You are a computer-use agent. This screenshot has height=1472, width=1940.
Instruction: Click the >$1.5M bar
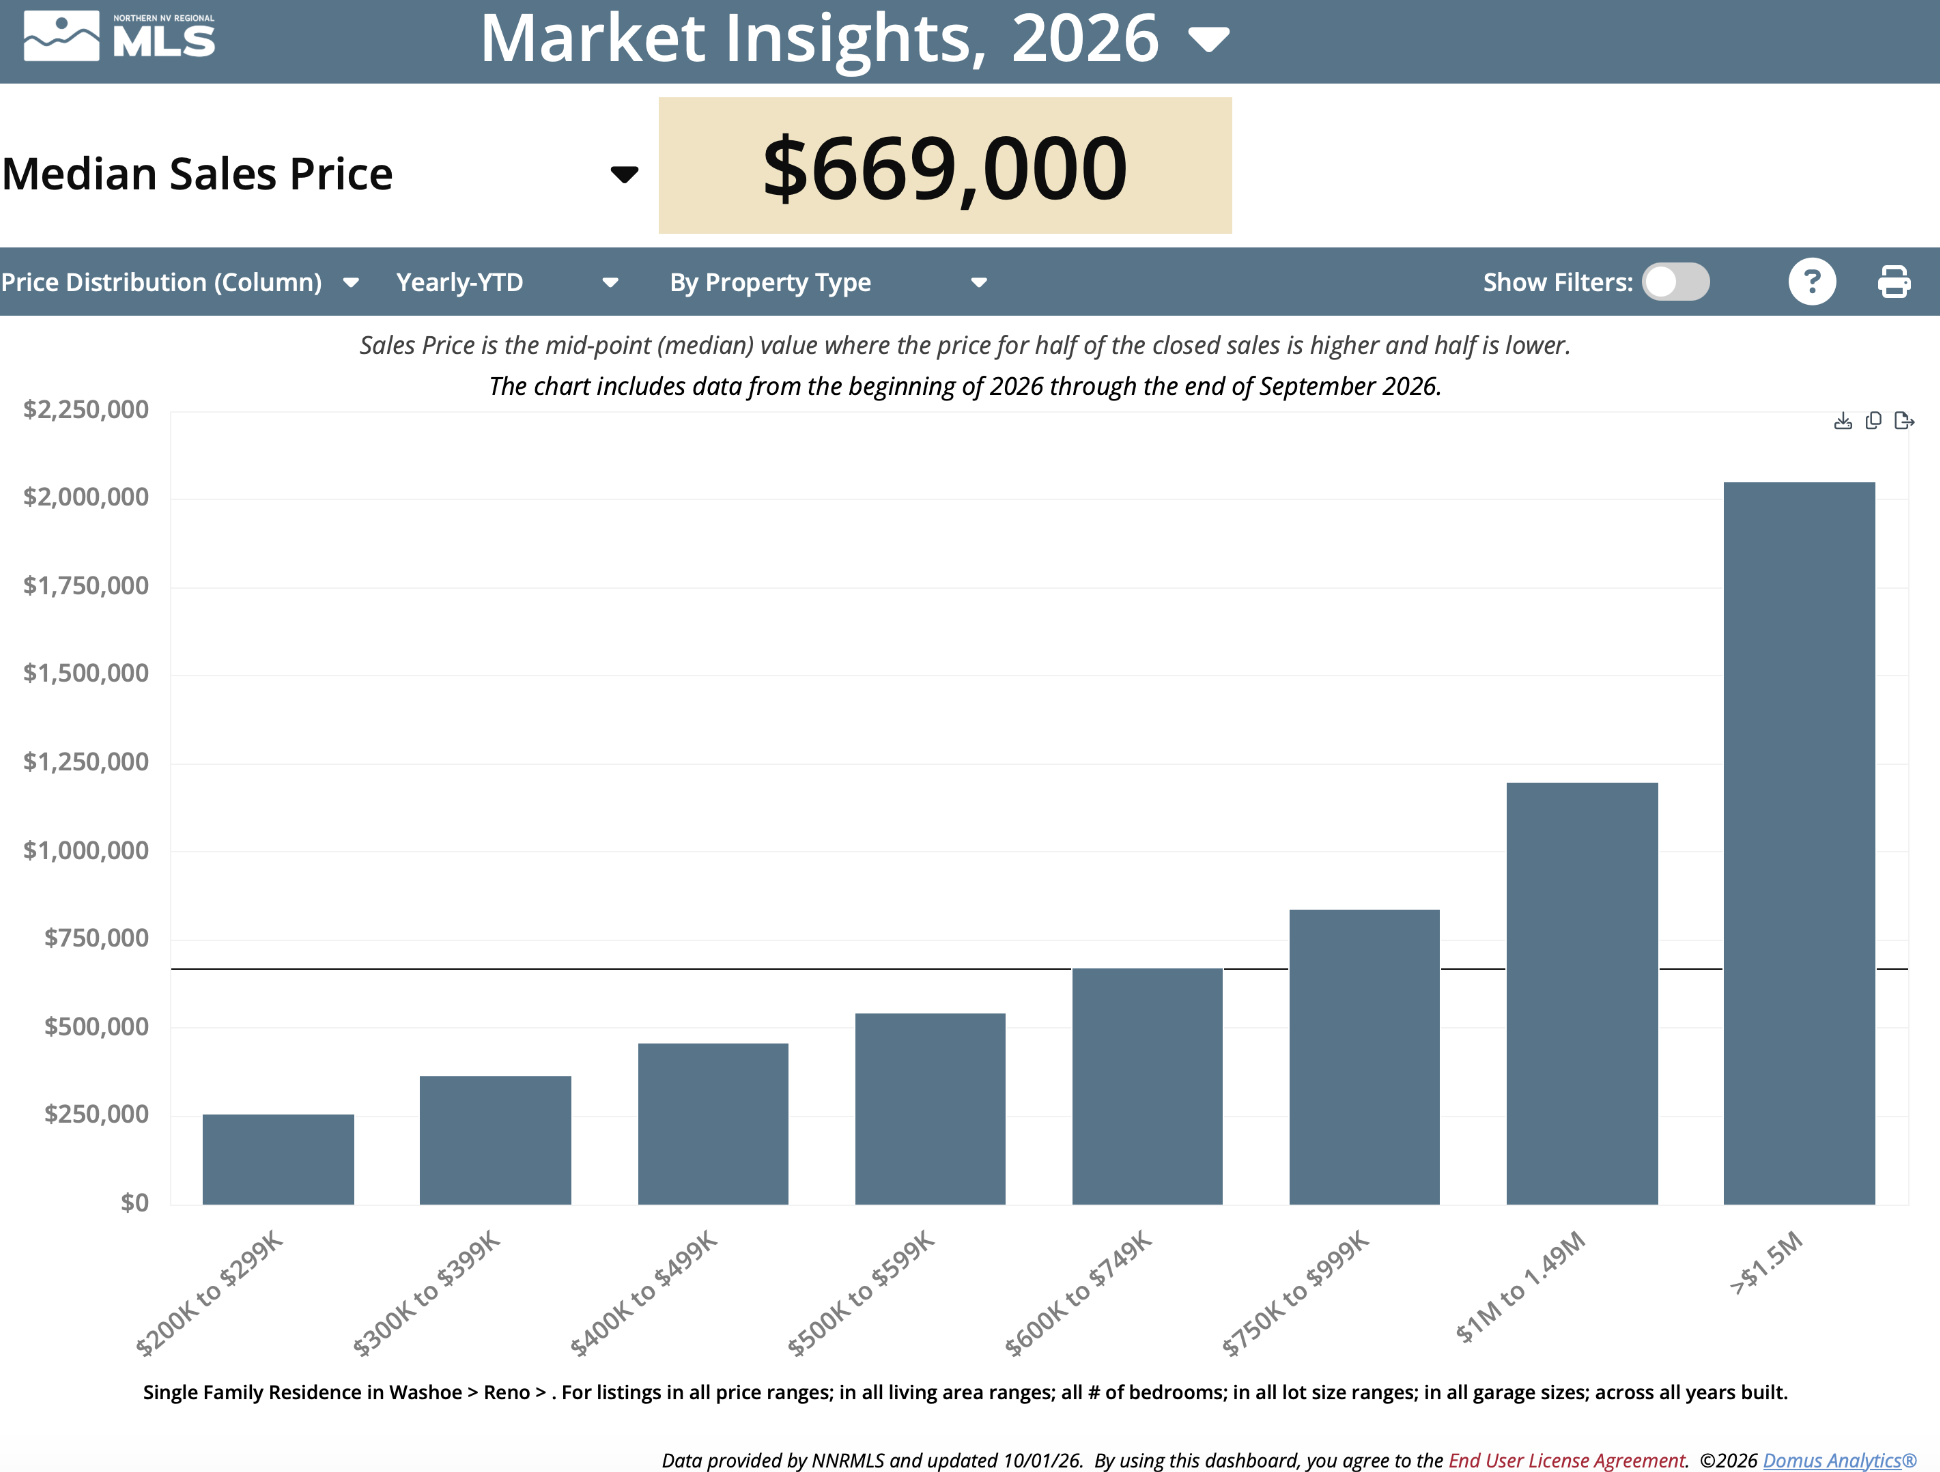point(1799,843)
